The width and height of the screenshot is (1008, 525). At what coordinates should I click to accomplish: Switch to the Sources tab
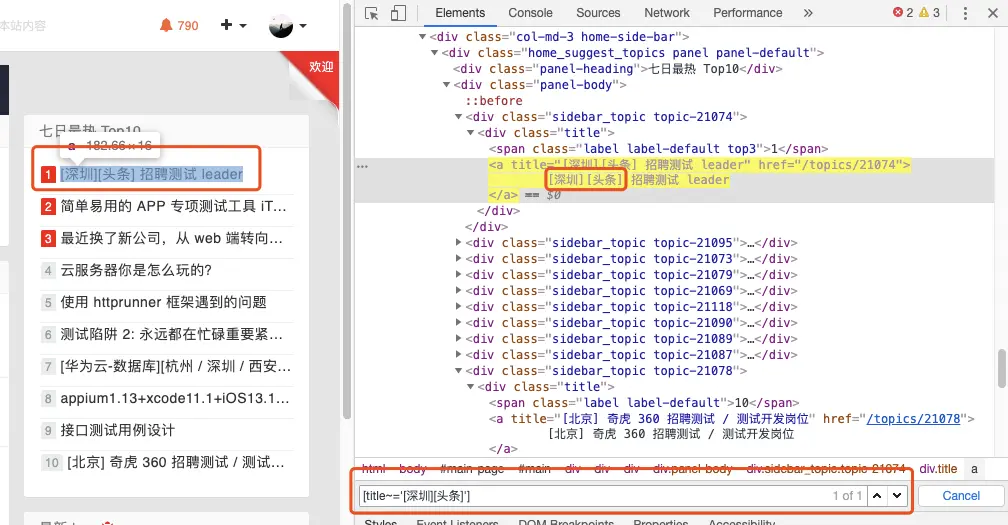(x=598, y=13)
